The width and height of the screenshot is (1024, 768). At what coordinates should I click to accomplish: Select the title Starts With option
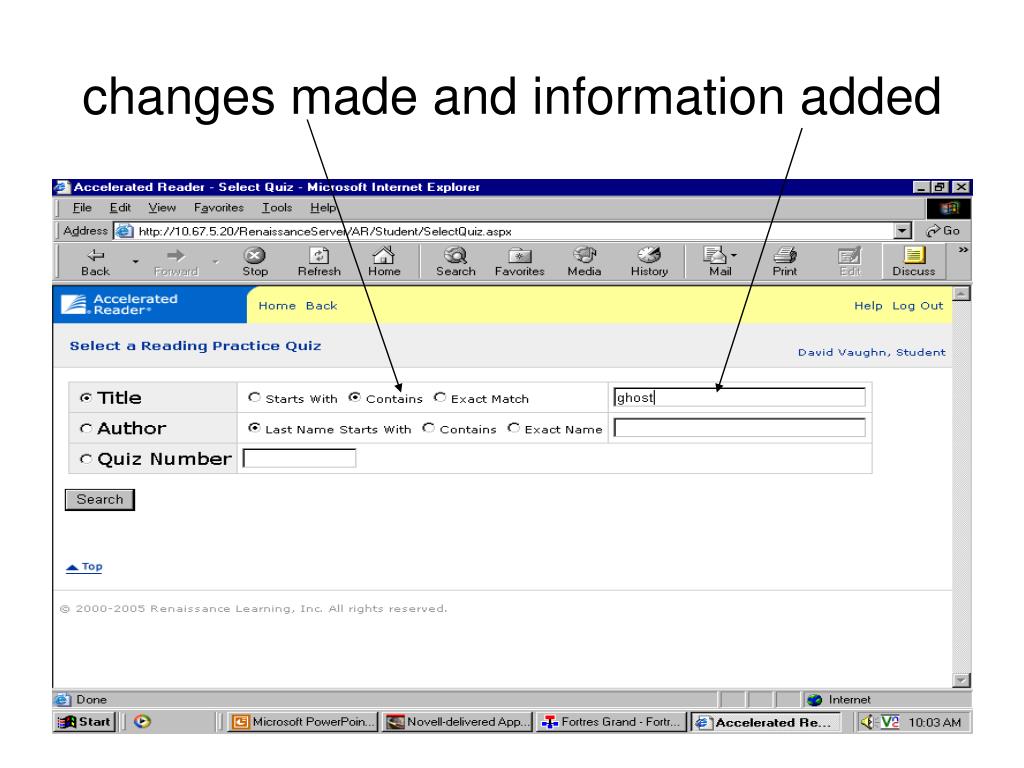coord(255,397)
